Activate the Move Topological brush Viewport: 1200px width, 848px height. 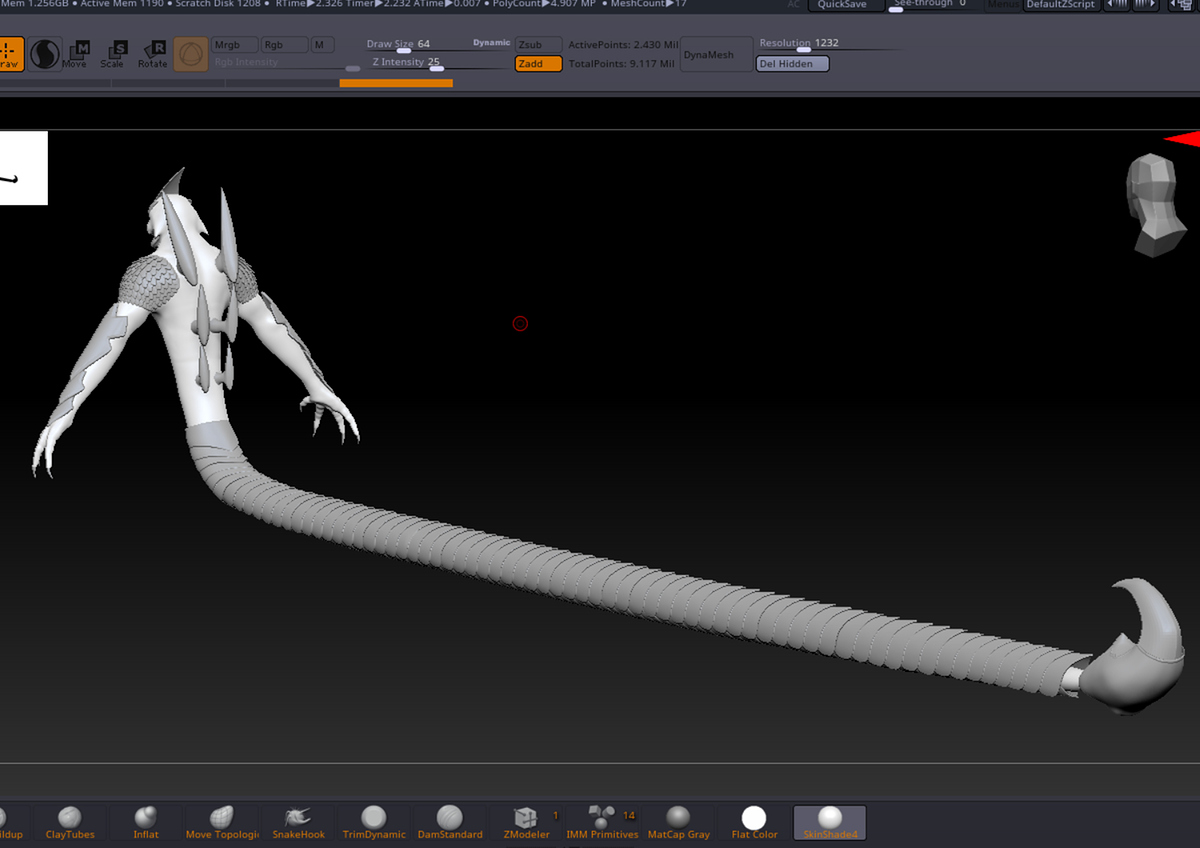222,822
